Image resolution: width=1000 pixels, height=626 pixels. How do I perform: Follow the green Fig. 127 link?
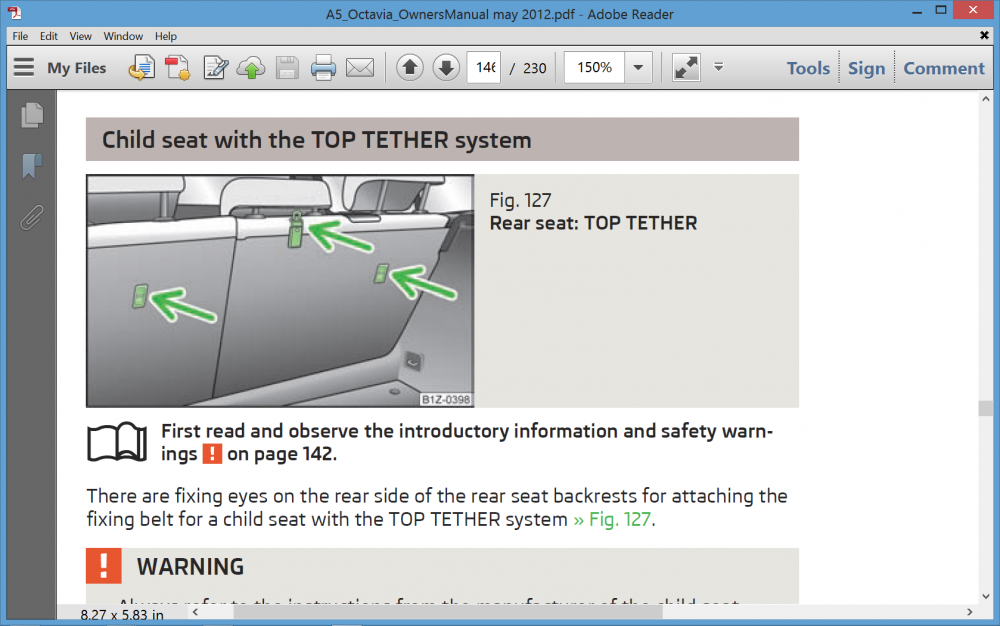tap(612, 520)
